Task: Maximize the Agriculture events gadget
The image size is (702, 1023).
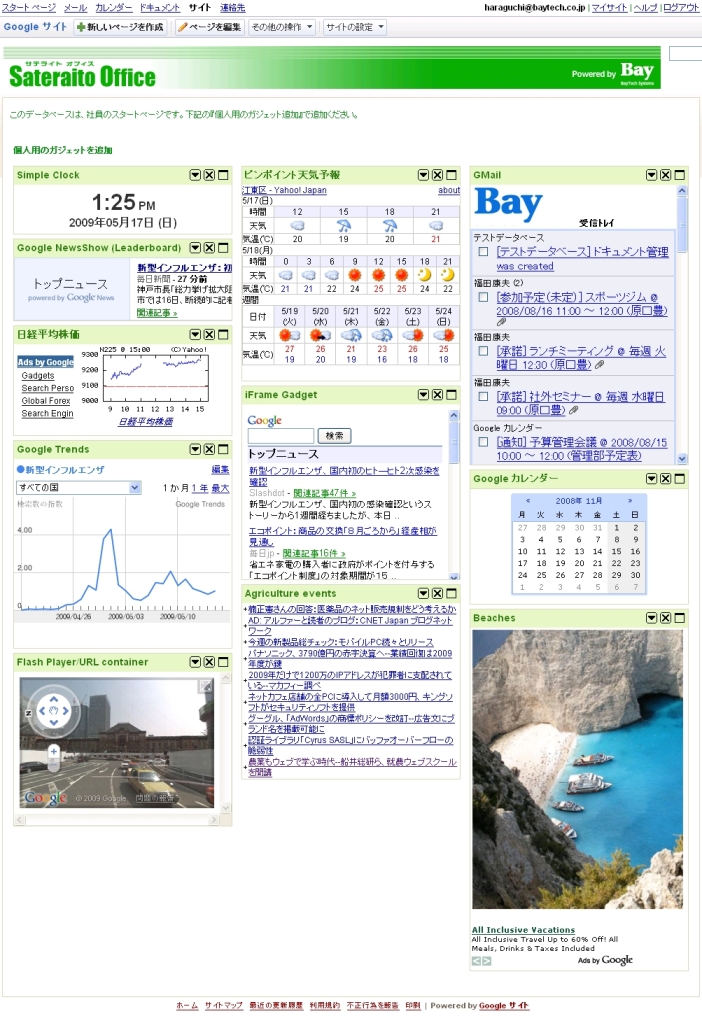Action: (x=451, y=594)
